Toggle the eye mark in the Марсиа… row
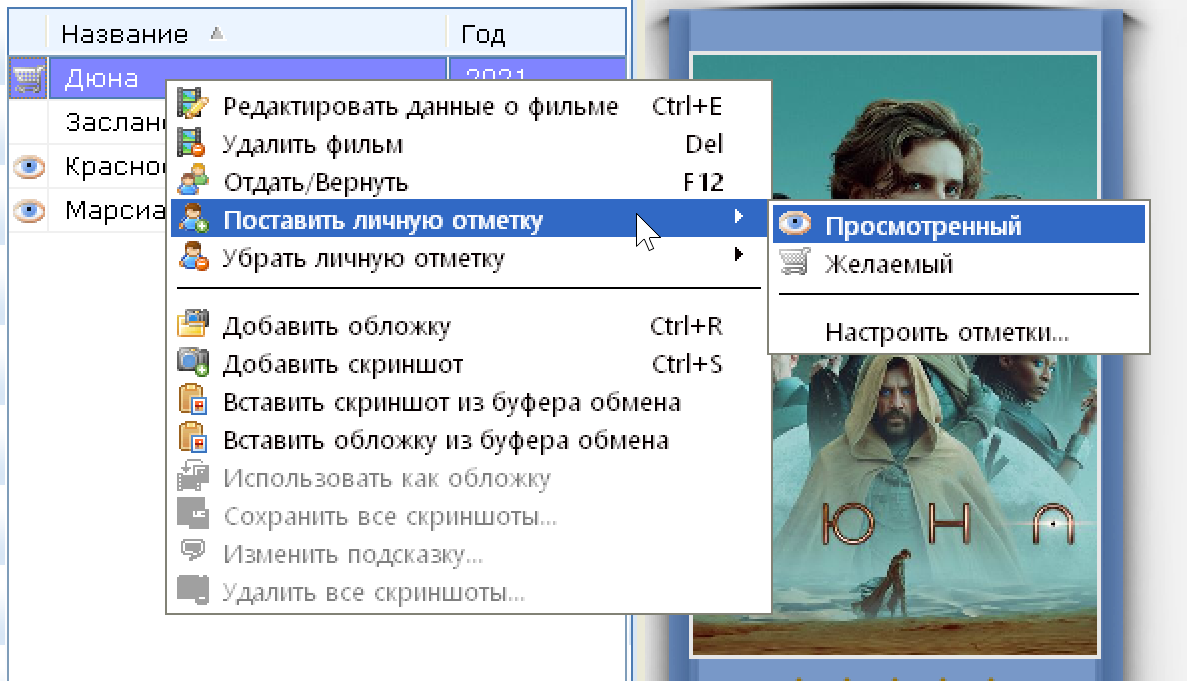 click(29, 210)
